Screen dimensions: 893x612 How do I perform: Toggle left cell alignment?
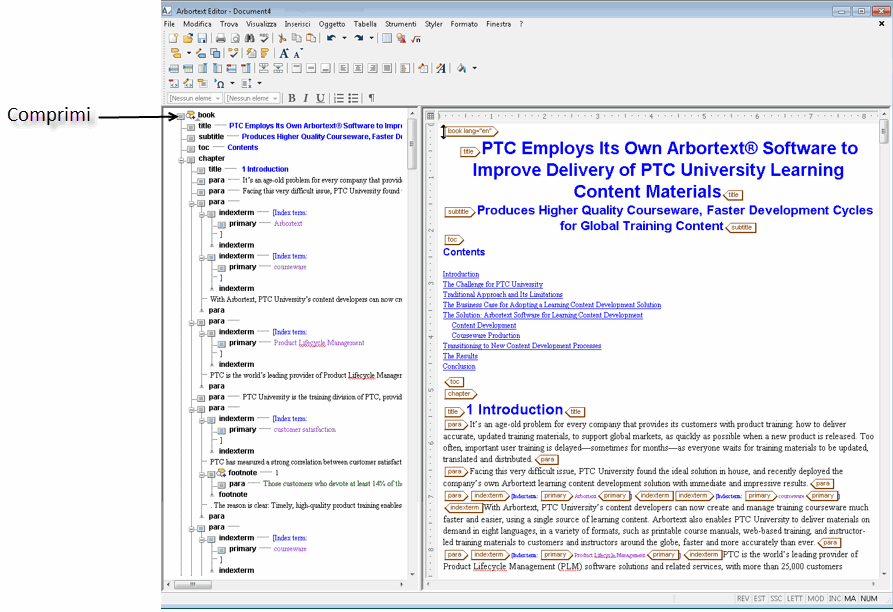[343, 68]
